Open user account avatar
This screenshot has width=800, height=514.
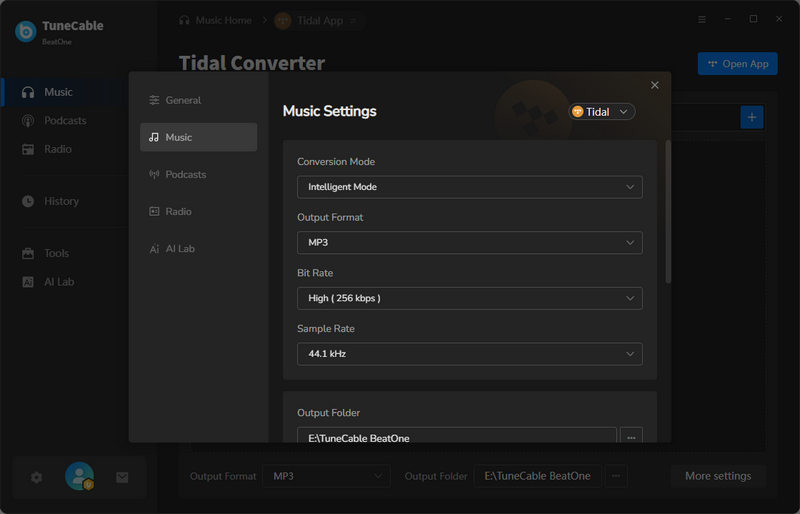coord(80,476)
